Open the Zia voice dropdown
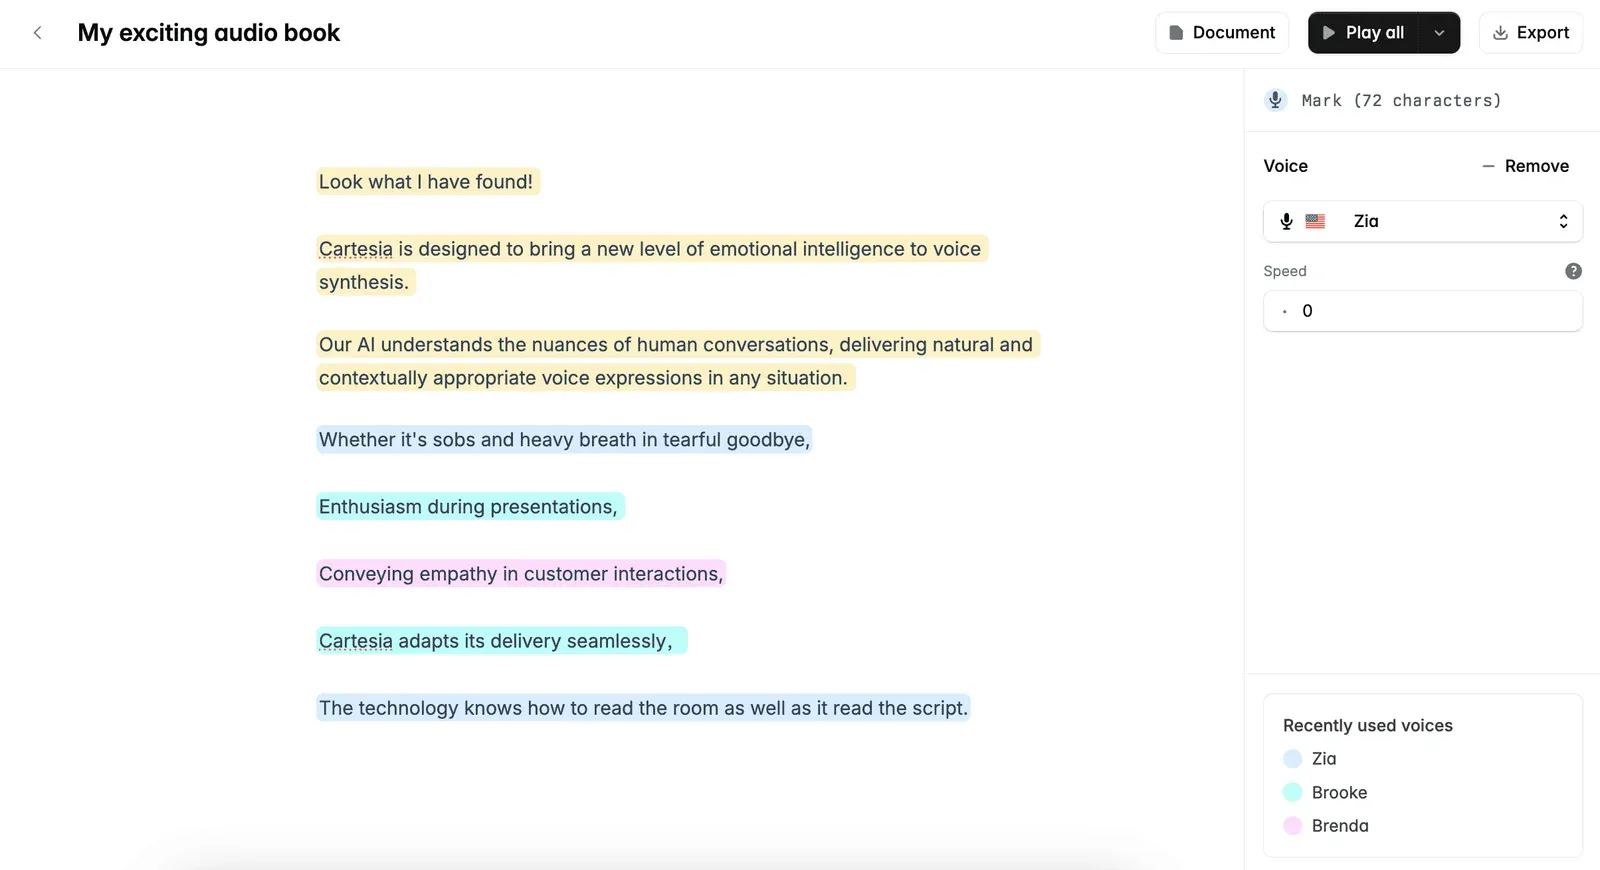The width and height of the screenshot is (1600, 870). tap(1423, 221)
